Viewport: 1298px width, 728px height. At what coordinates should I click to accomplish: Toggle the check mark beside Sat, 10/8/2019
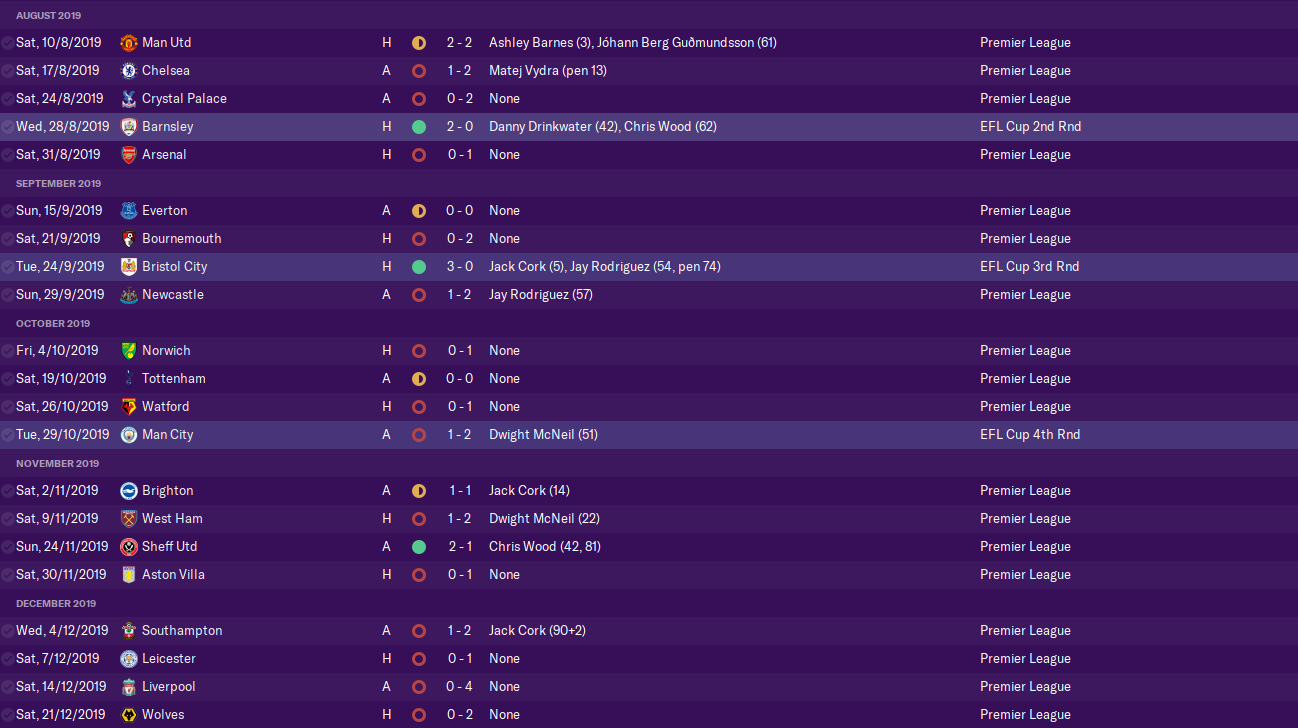8,43
